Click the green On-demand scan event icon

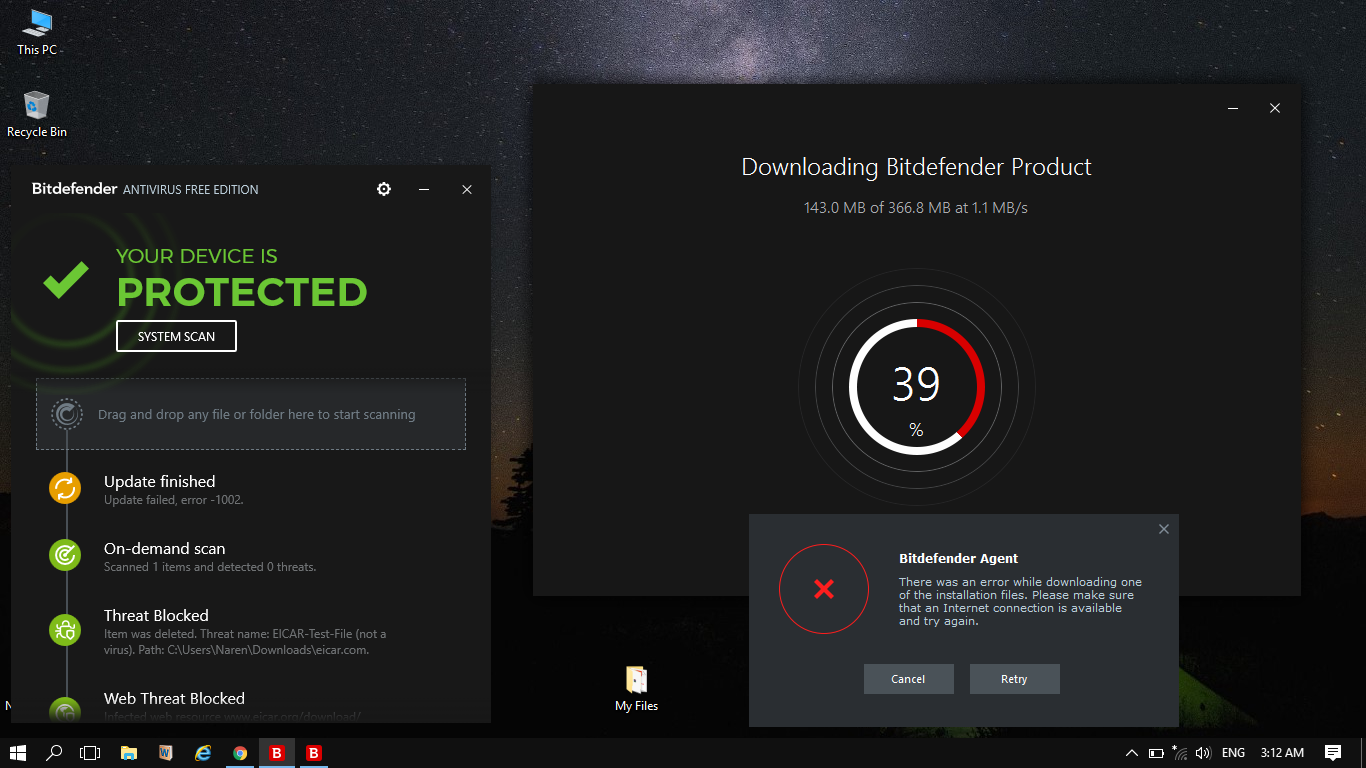point(65,555)
